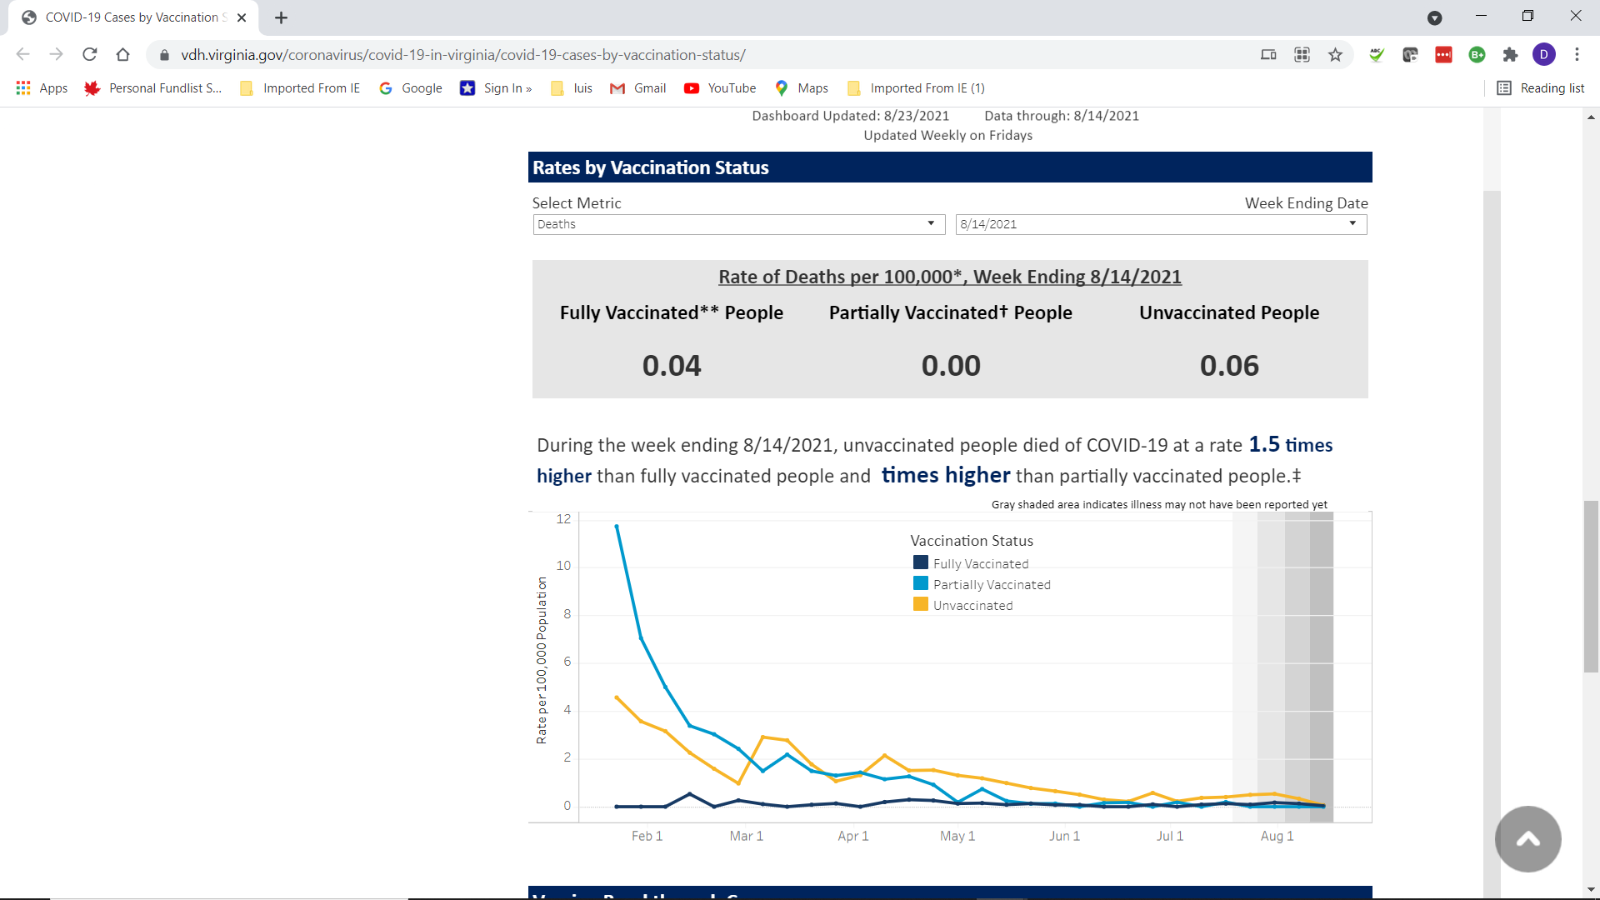Open the first Imported From IE folder
The height and width of the screenshot is (900, 1600).
point(300,88)
